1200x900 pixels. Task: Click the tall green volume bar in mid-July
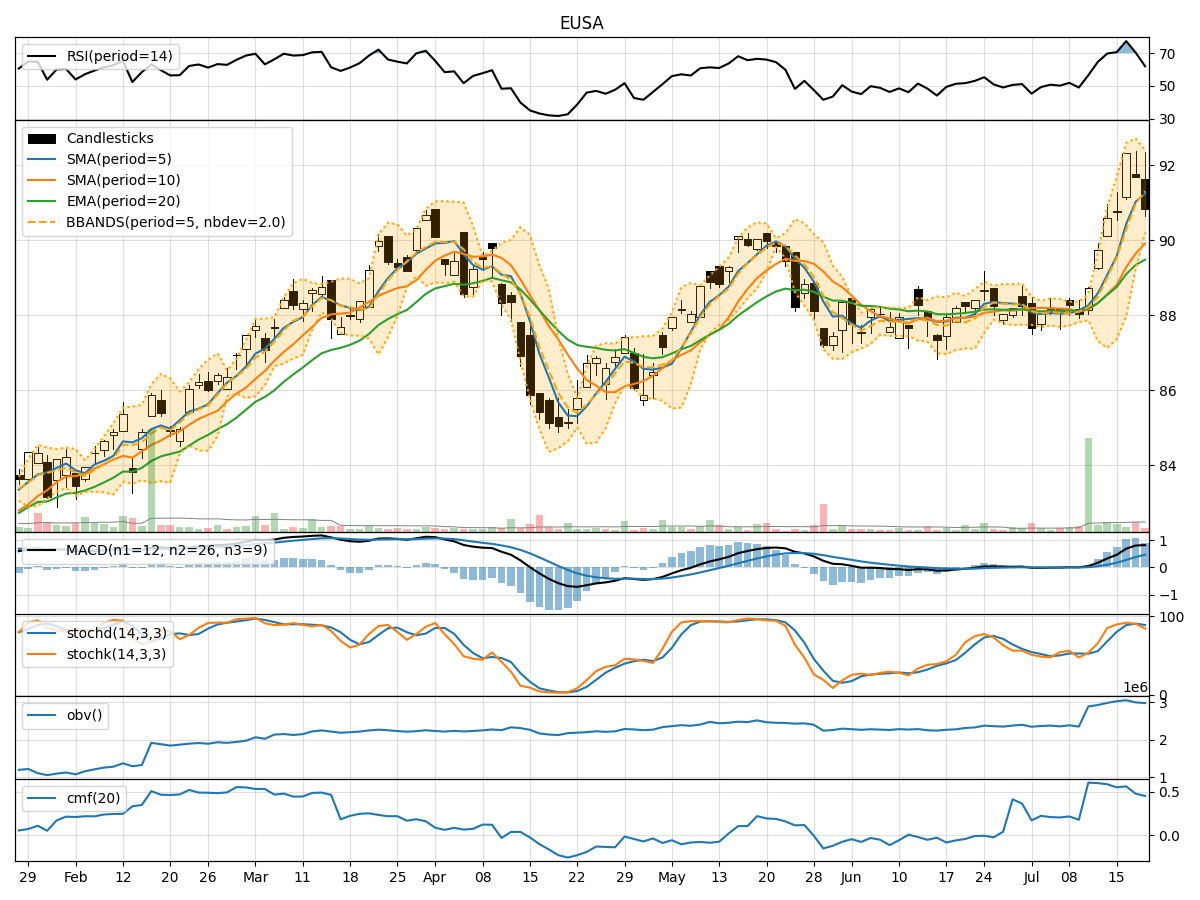pos(1088,484)
